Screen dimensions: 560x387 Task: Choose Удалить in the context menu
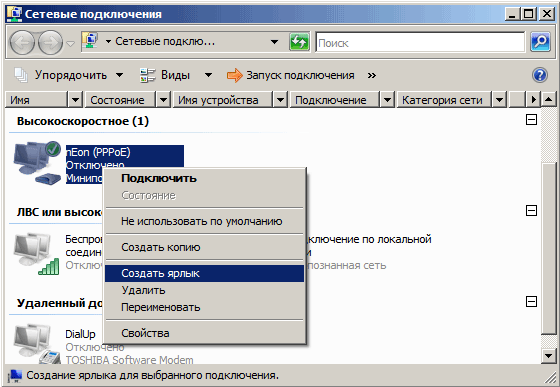point(204,290)
